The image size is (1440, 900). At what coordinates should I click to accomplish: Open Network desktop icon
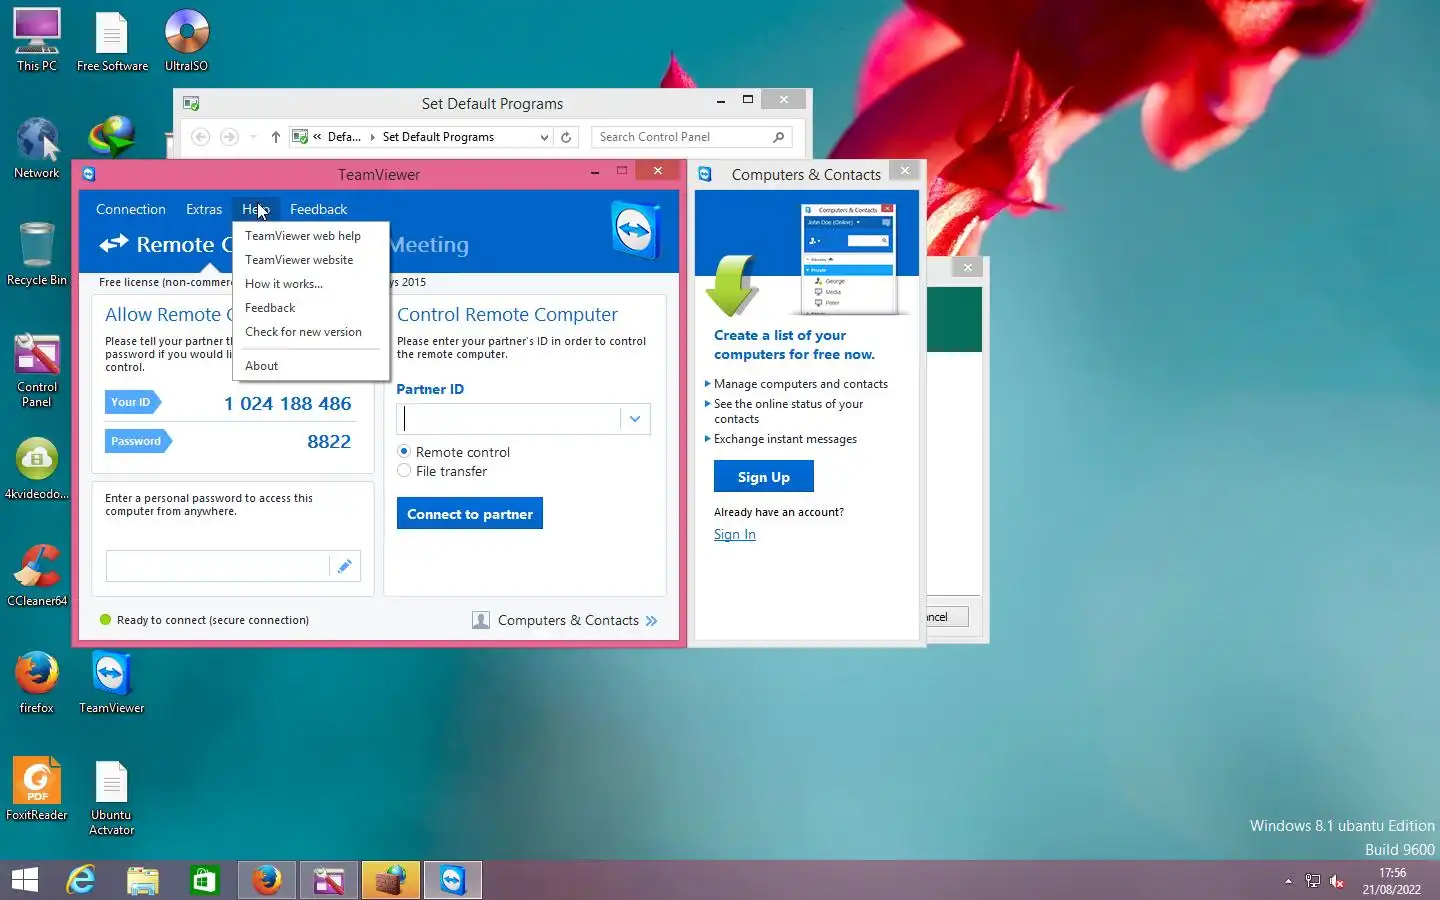(37, 147)
